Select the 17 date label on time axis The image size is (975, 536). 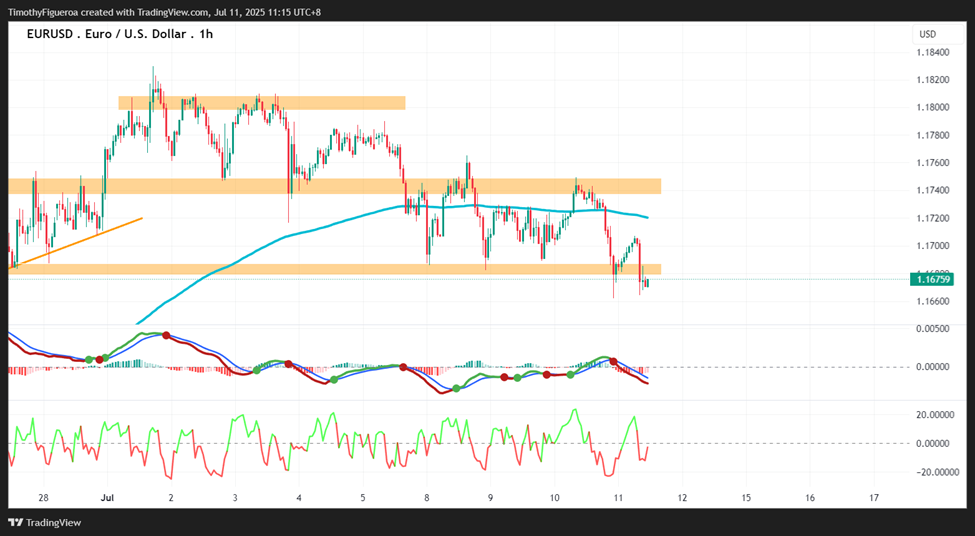point(874,498)
